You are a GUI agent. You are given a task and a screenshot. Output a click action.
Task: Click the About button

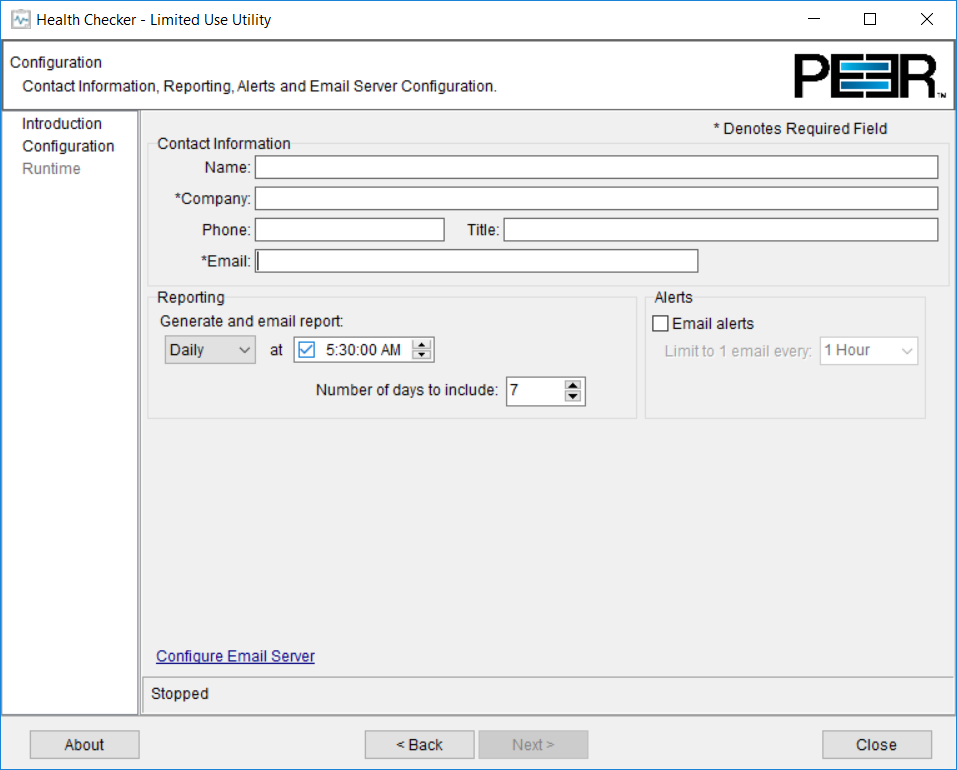point(84,744)
